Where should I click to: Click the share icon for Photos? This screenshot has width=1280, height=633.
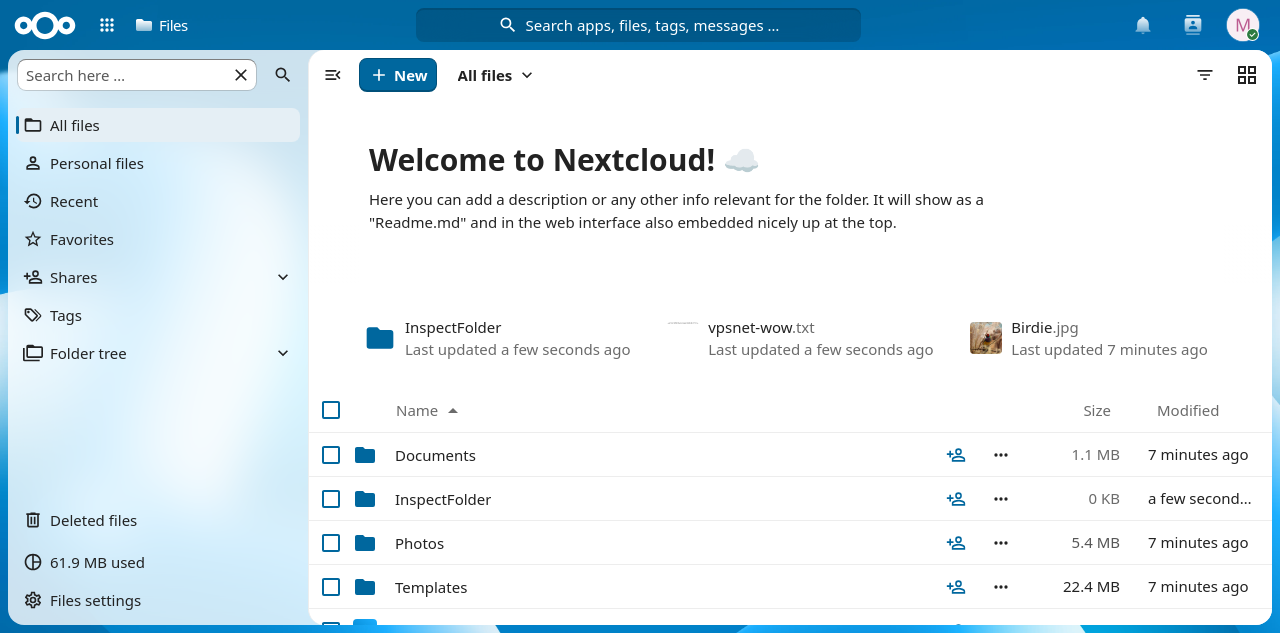[956, 543]
